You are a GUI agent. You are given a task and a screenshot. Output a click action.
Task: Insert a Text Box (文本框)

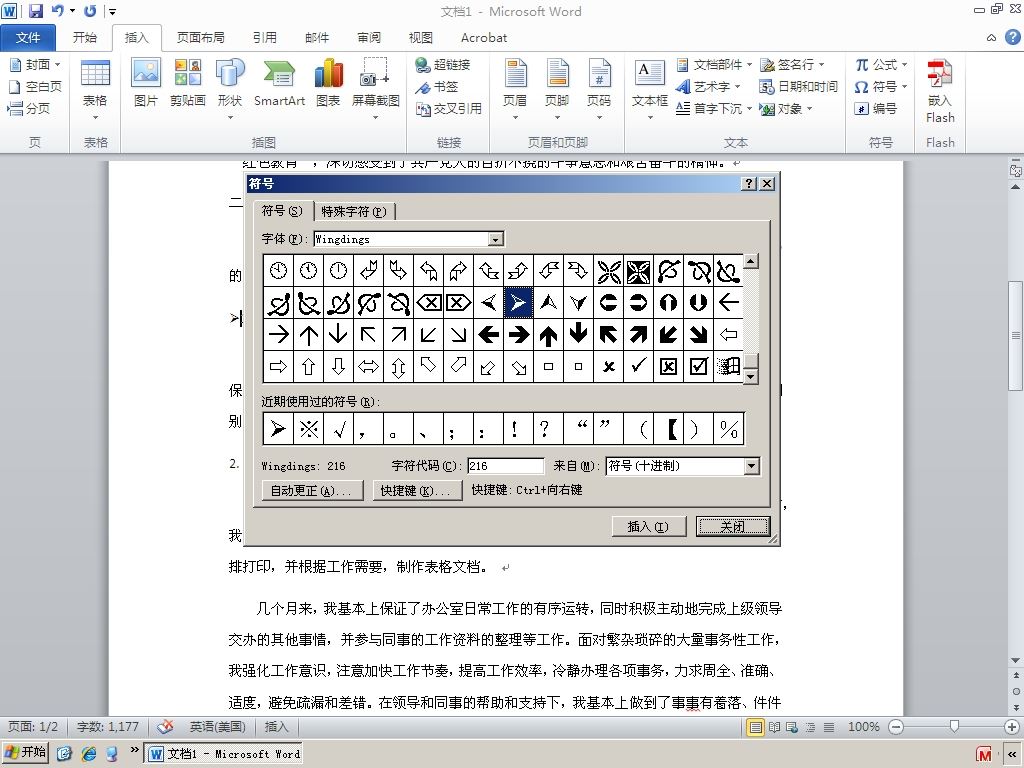[x=650, y=89]
